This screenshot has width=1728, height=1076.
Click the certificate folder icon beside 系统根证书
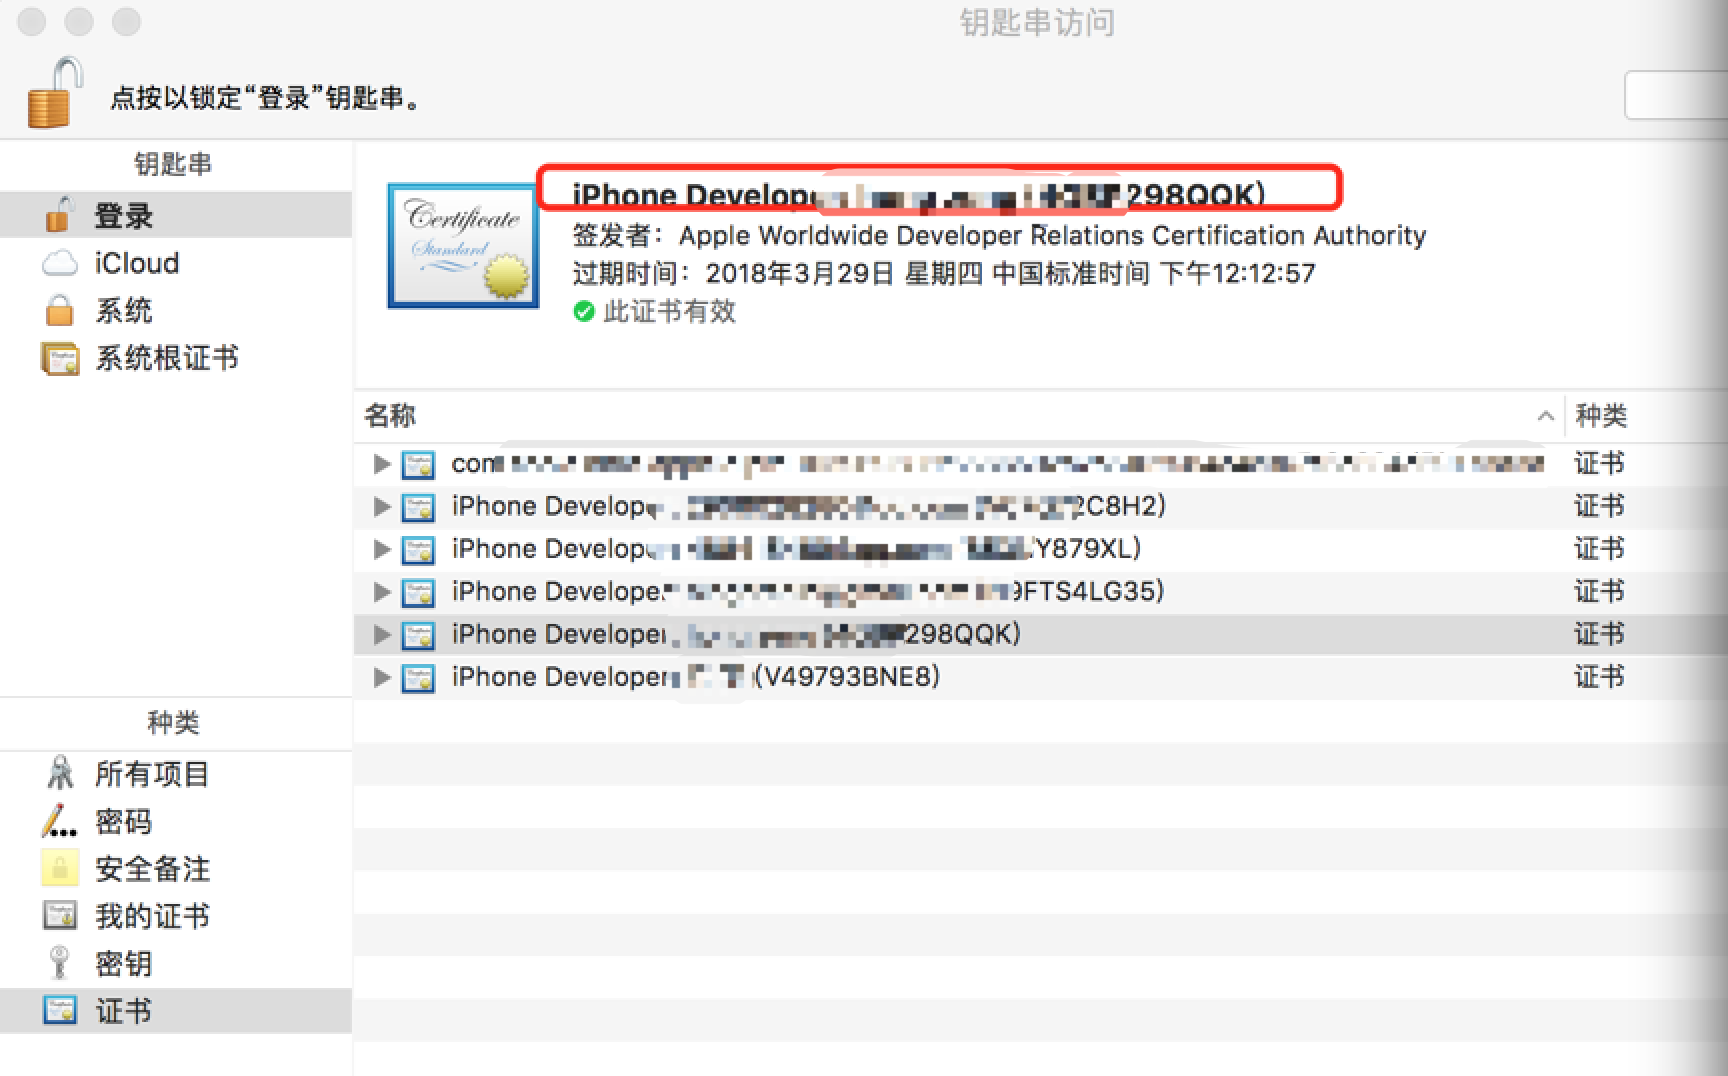point(60,358)
